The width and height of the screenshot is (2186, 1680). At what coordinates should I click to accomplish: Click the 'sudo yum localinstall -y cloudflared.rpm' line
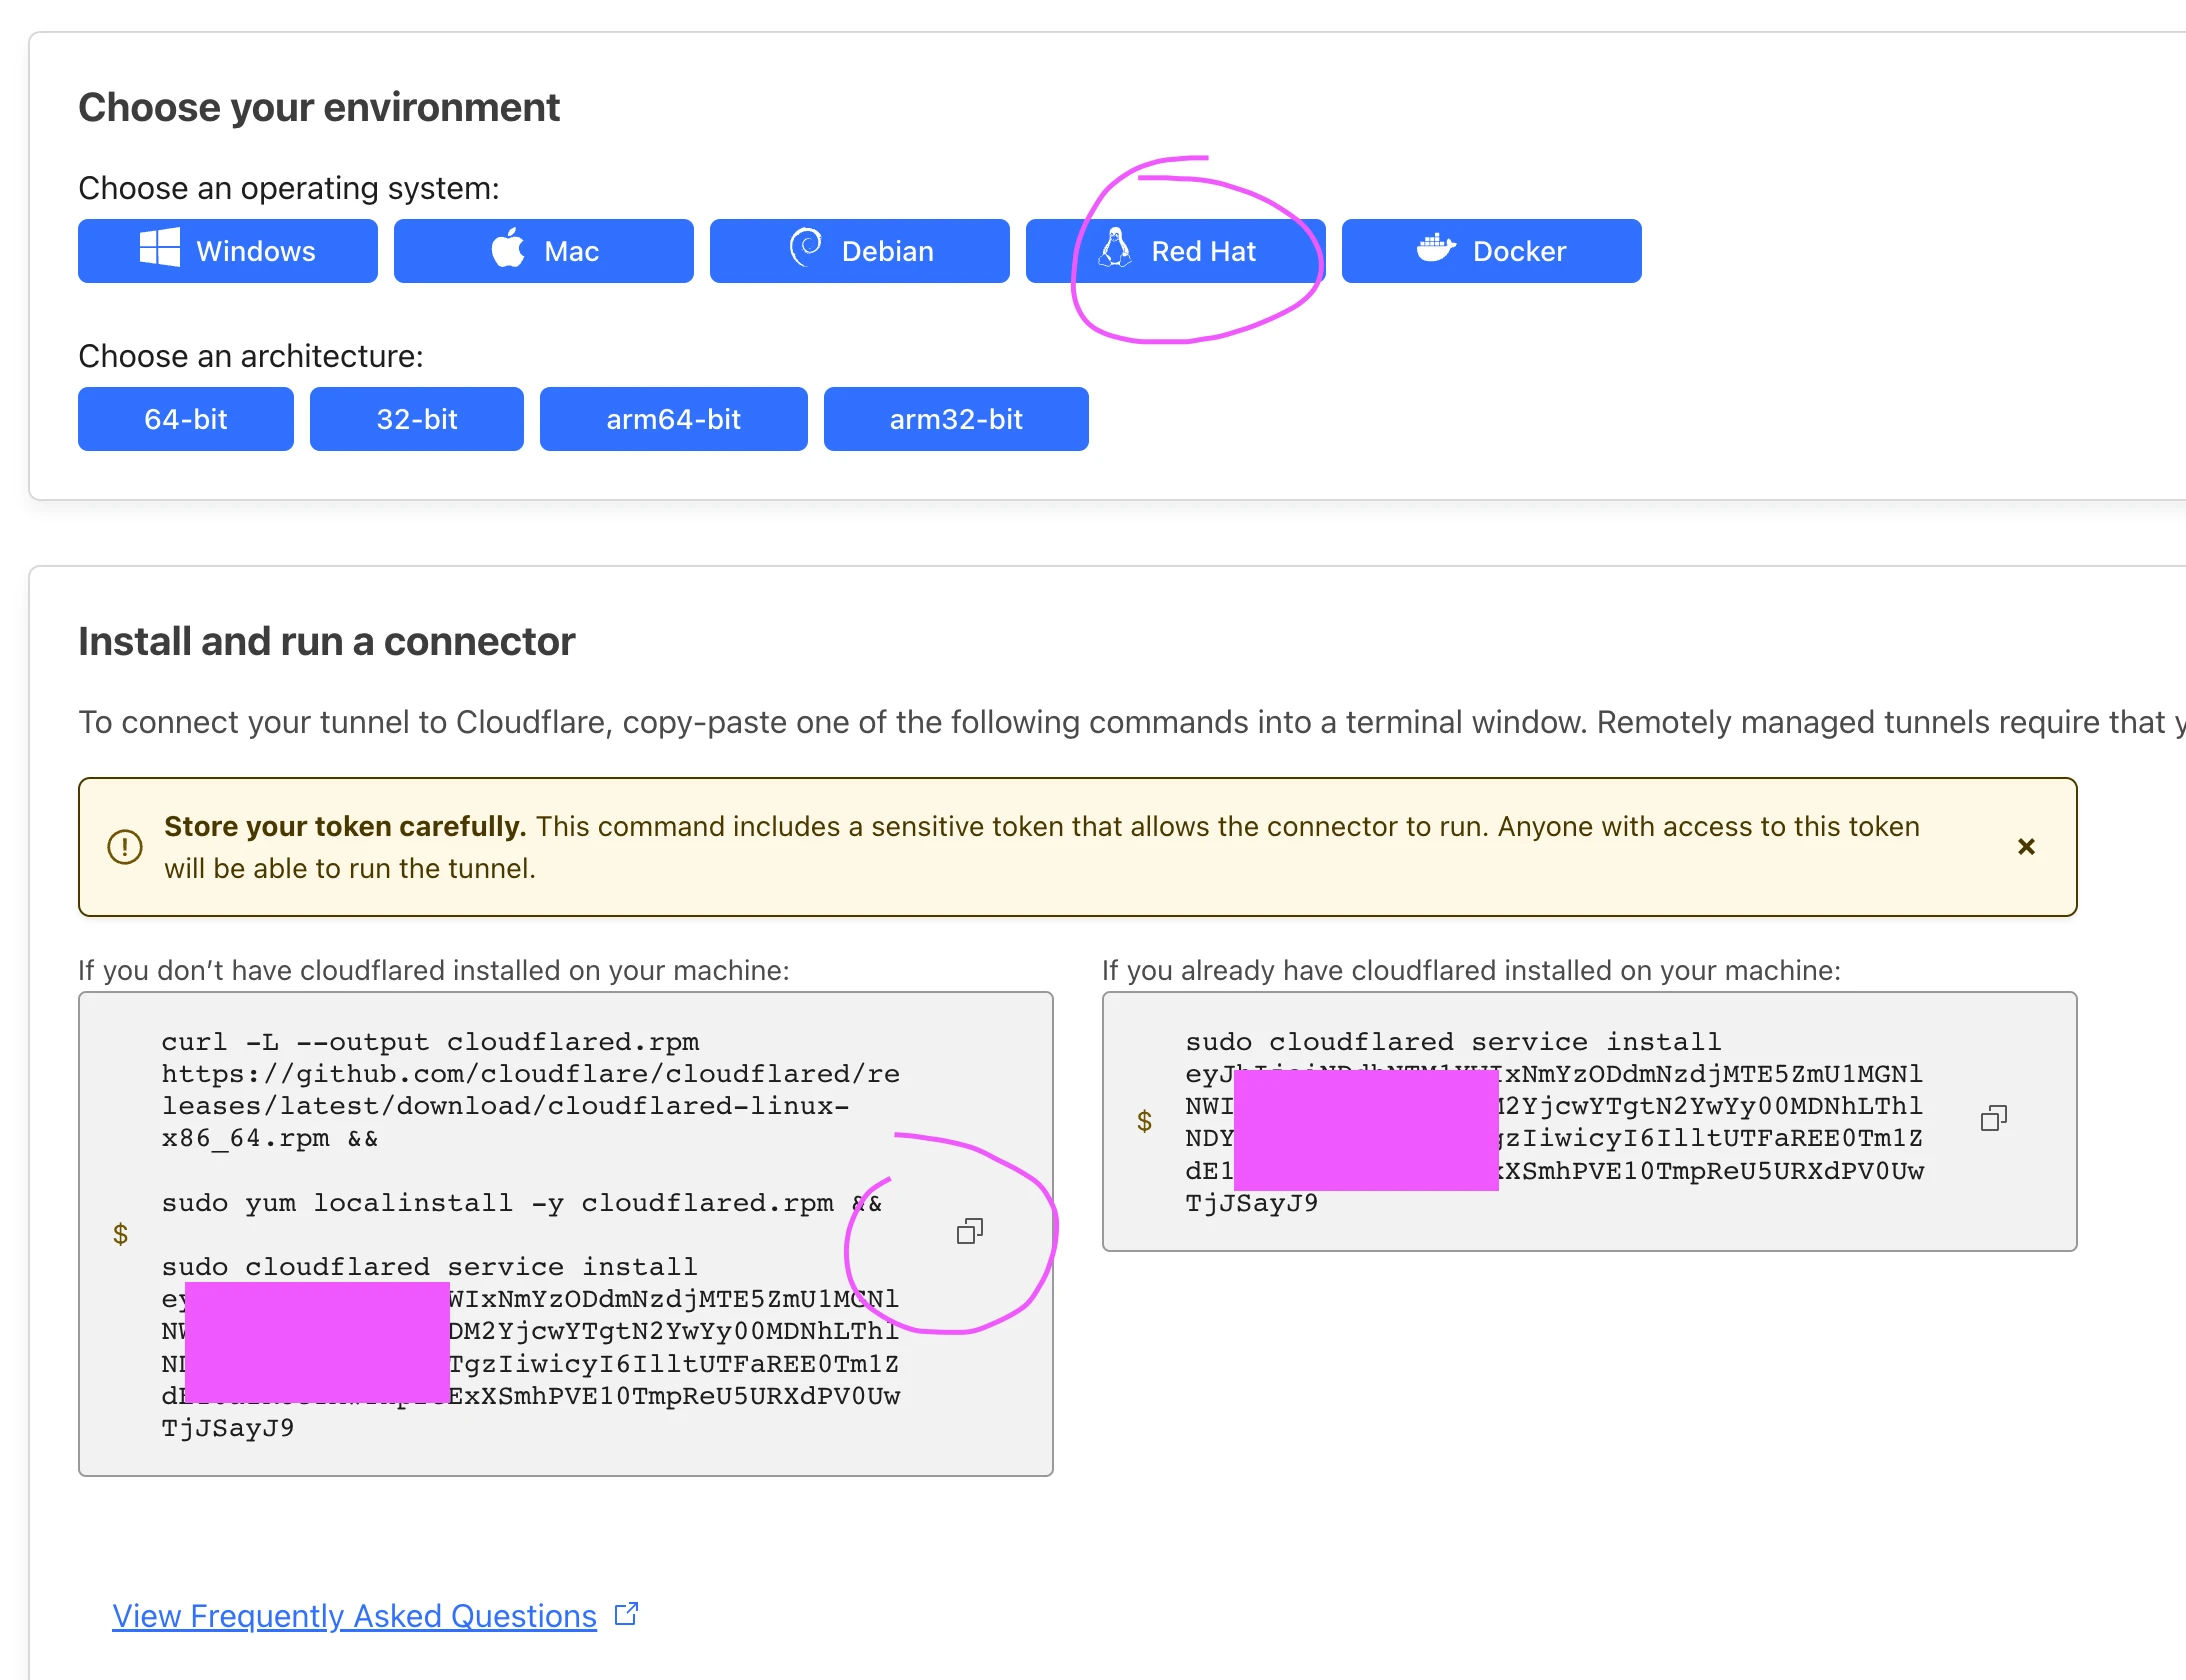tap(522, 1203)
